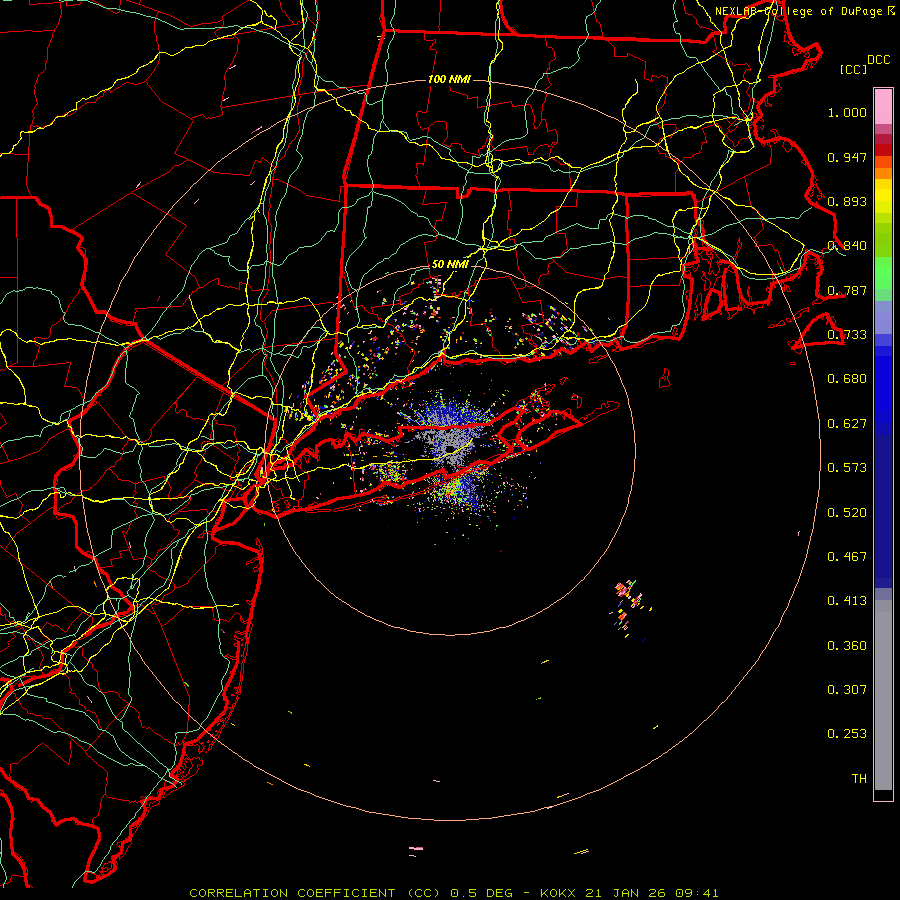Select the "DCC" label above the color scale
Viewport: 900px width, 900px height.
point(878,60)
